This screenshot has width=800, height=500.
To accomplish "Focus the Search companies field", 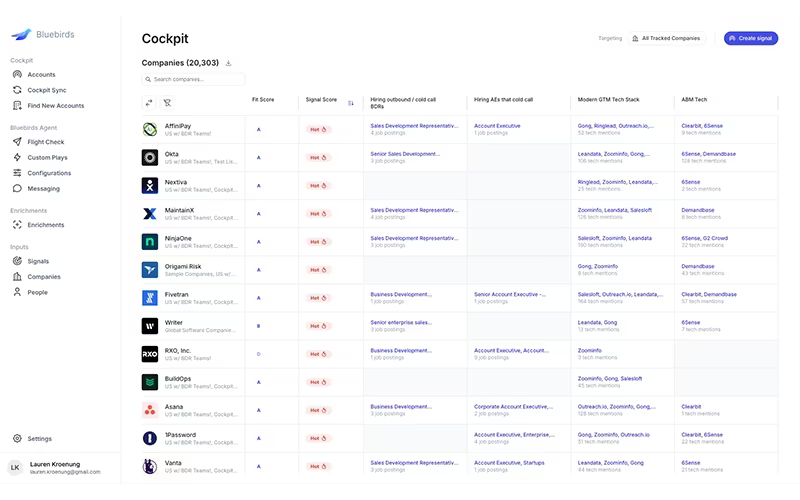I will [193, 79].
